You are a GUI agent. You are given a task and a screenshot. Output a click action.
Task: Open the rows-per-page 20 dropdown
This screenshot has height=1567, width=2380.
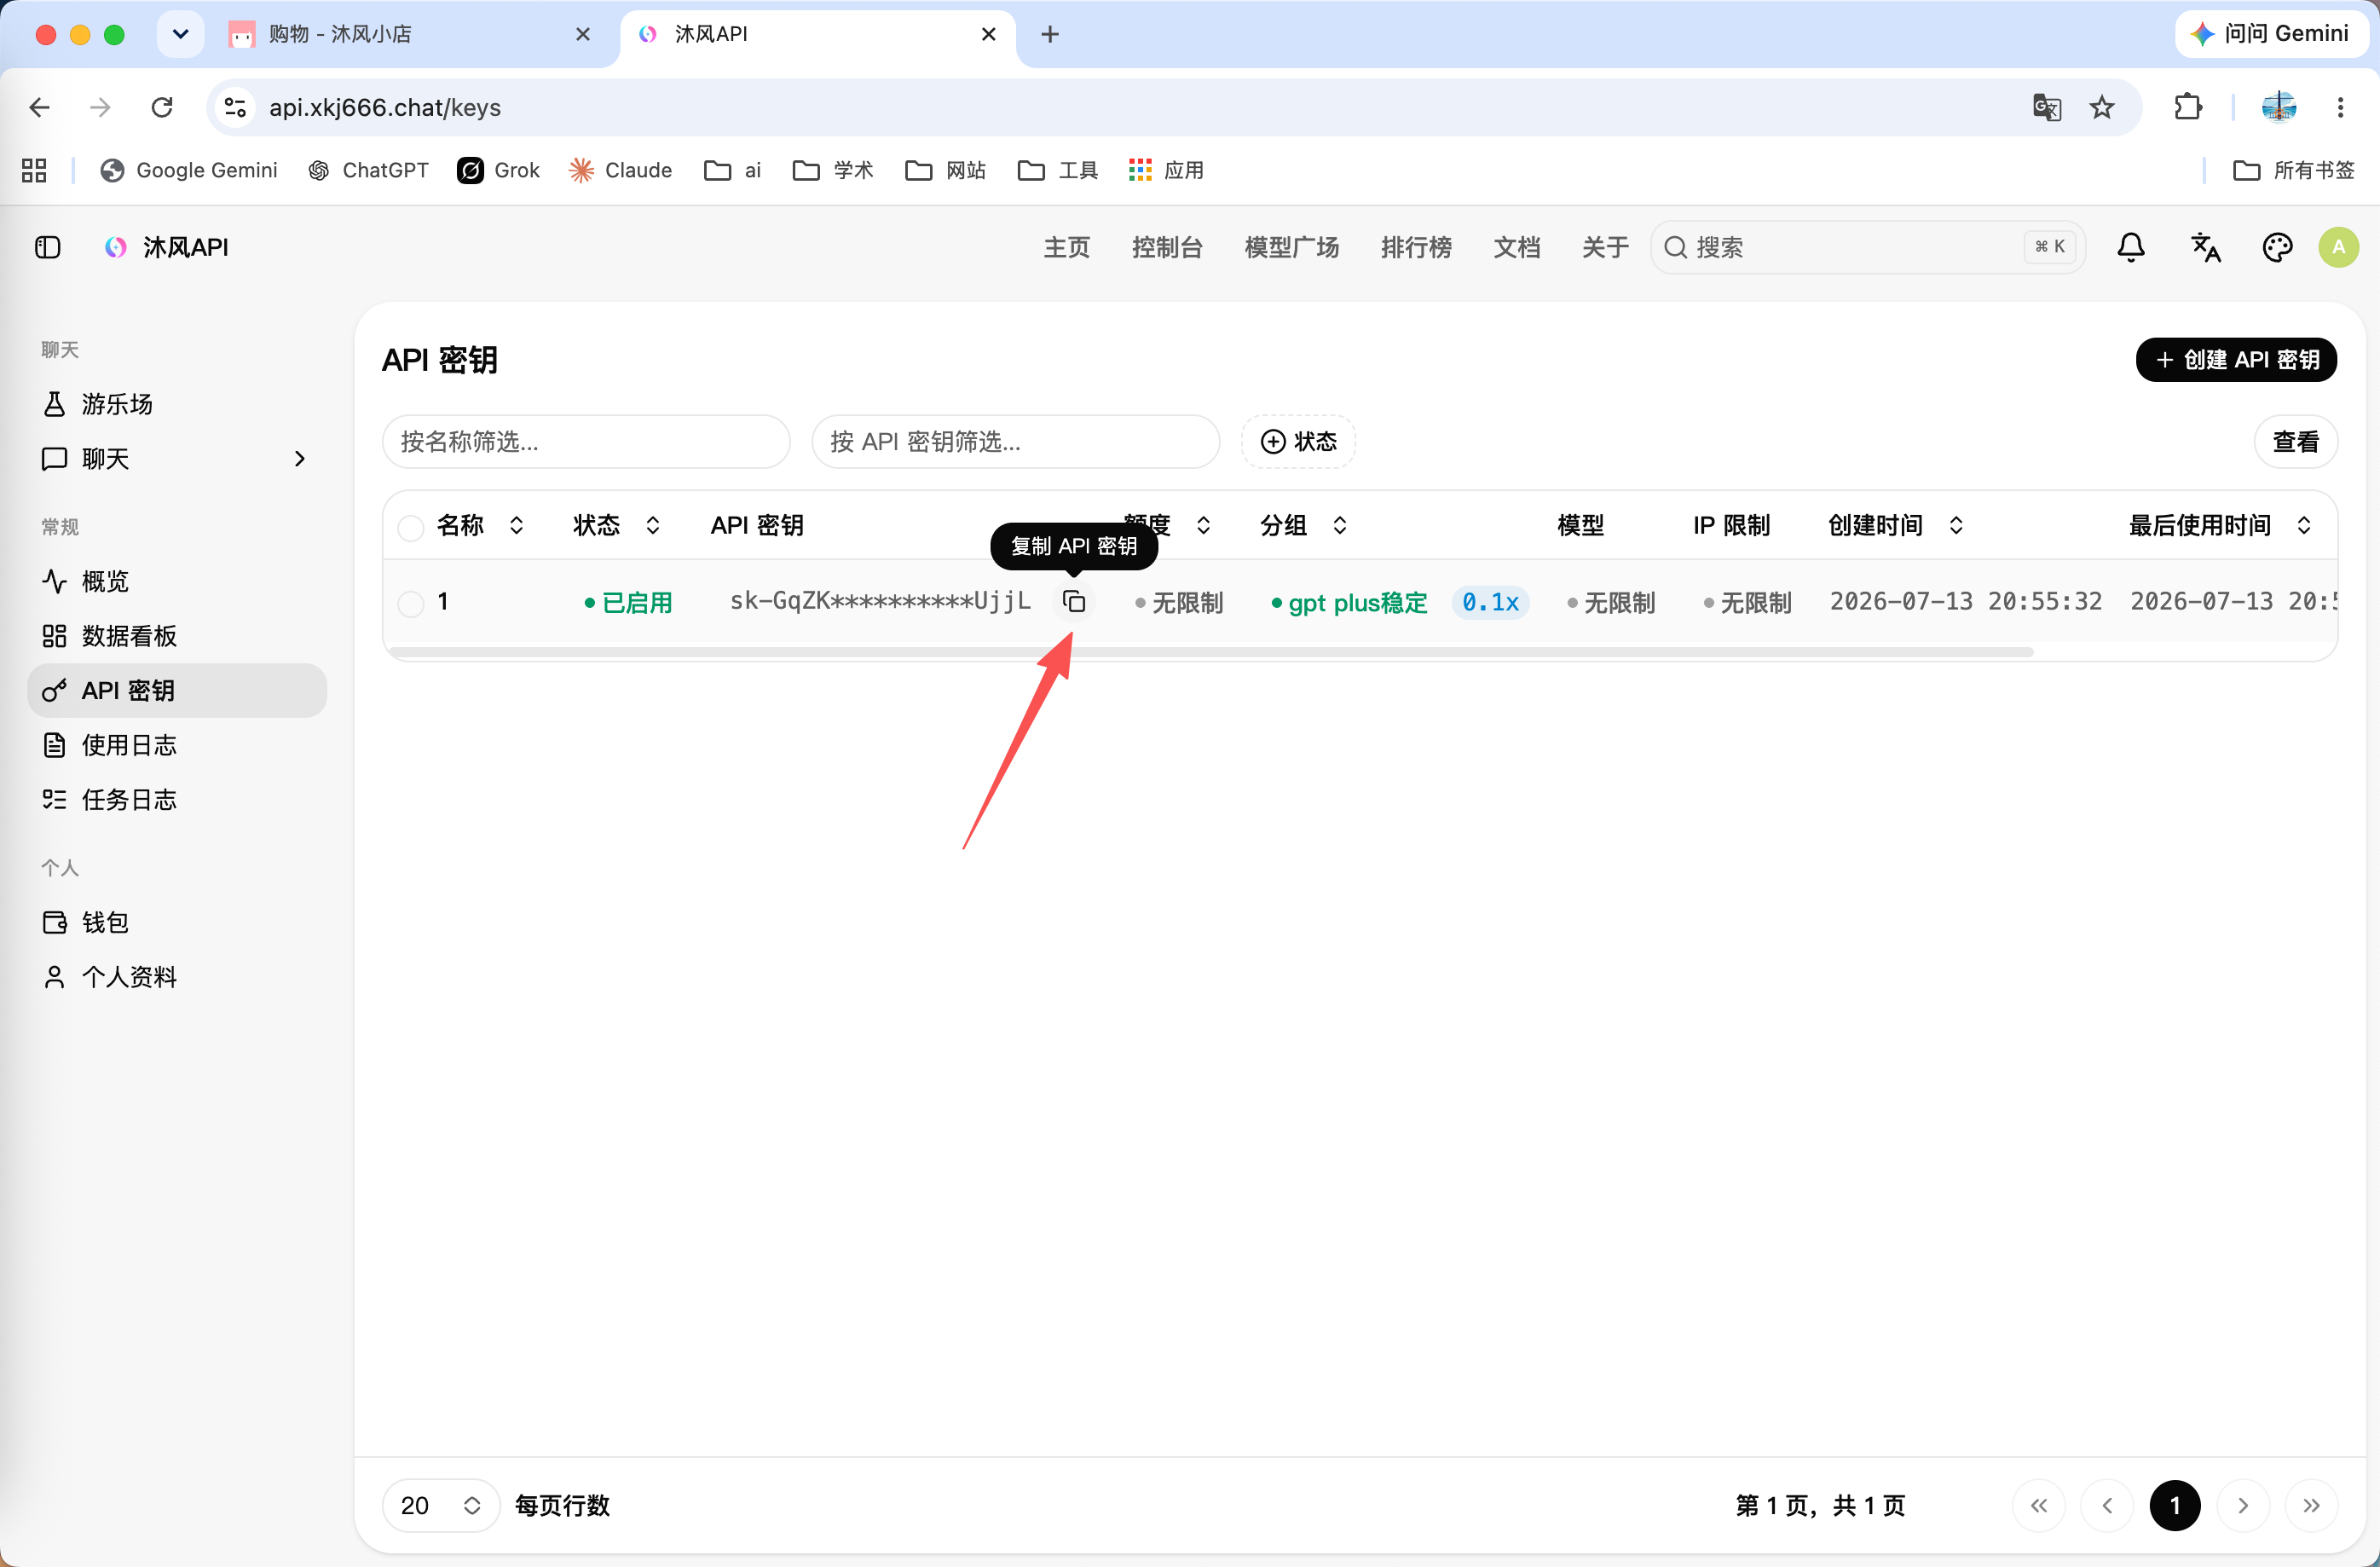(441, 1505)
